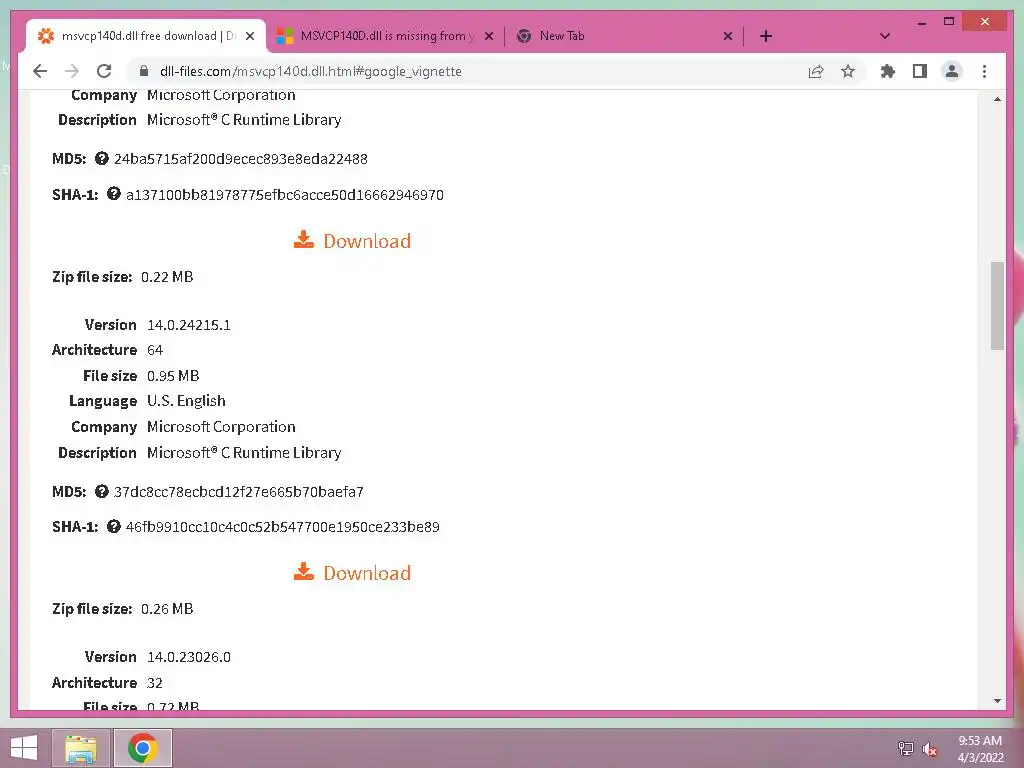Viewport: 1024px width, 768px height.
Task: Click the muted volume tray icon
Action: [x=929, y=749]
